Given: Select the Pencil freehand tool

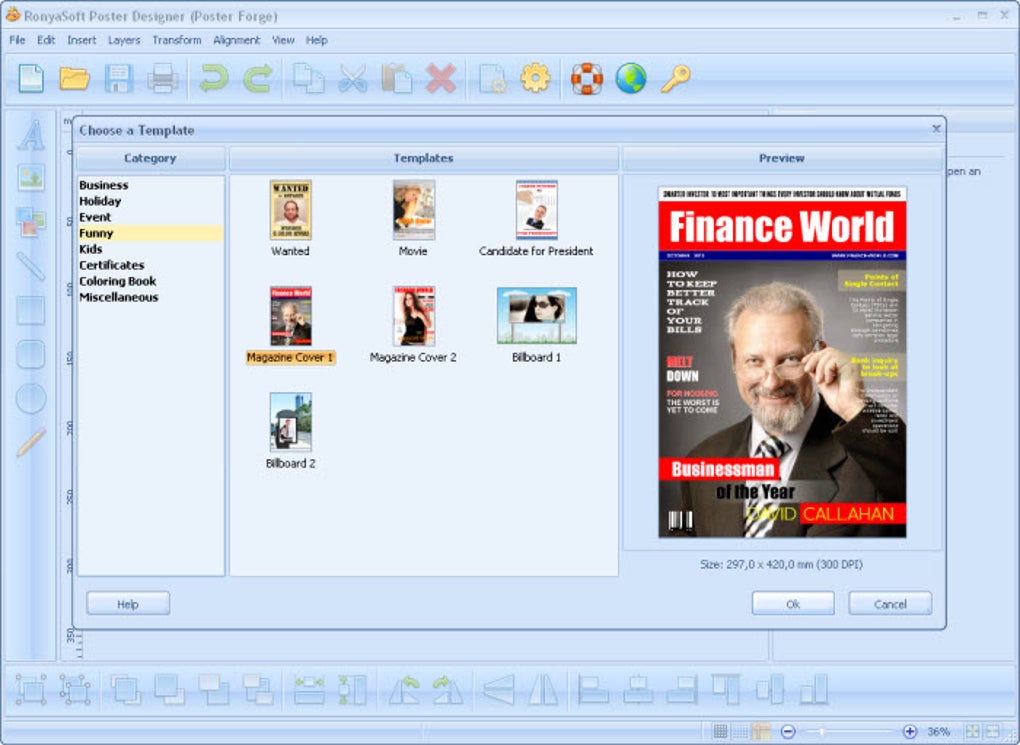Looking at the screenshot, I should pos(31,442).
